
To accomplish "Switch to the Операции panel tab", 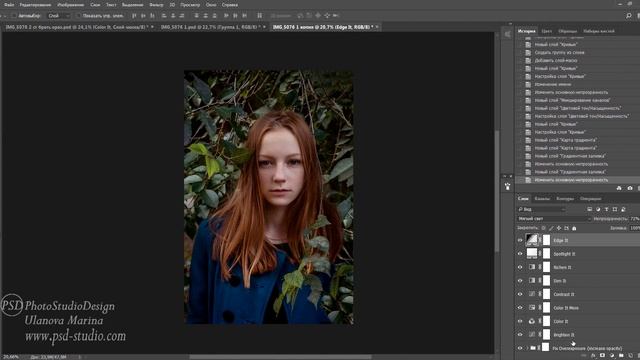I will pos(591,199).
